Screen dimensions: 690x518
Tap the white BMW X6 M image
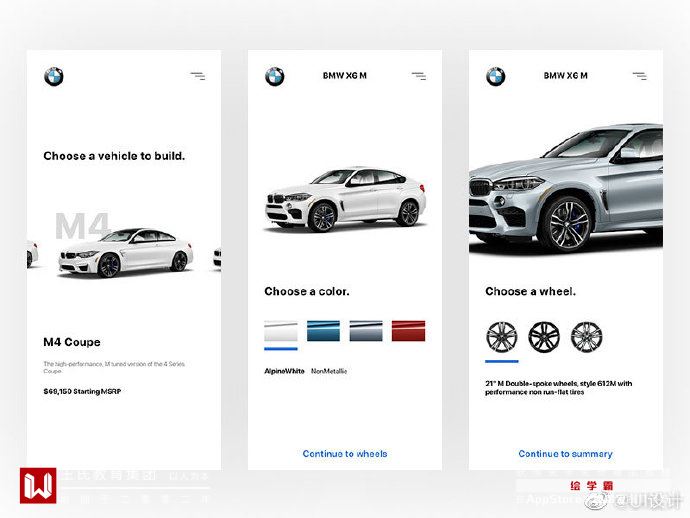coord(345,200)
